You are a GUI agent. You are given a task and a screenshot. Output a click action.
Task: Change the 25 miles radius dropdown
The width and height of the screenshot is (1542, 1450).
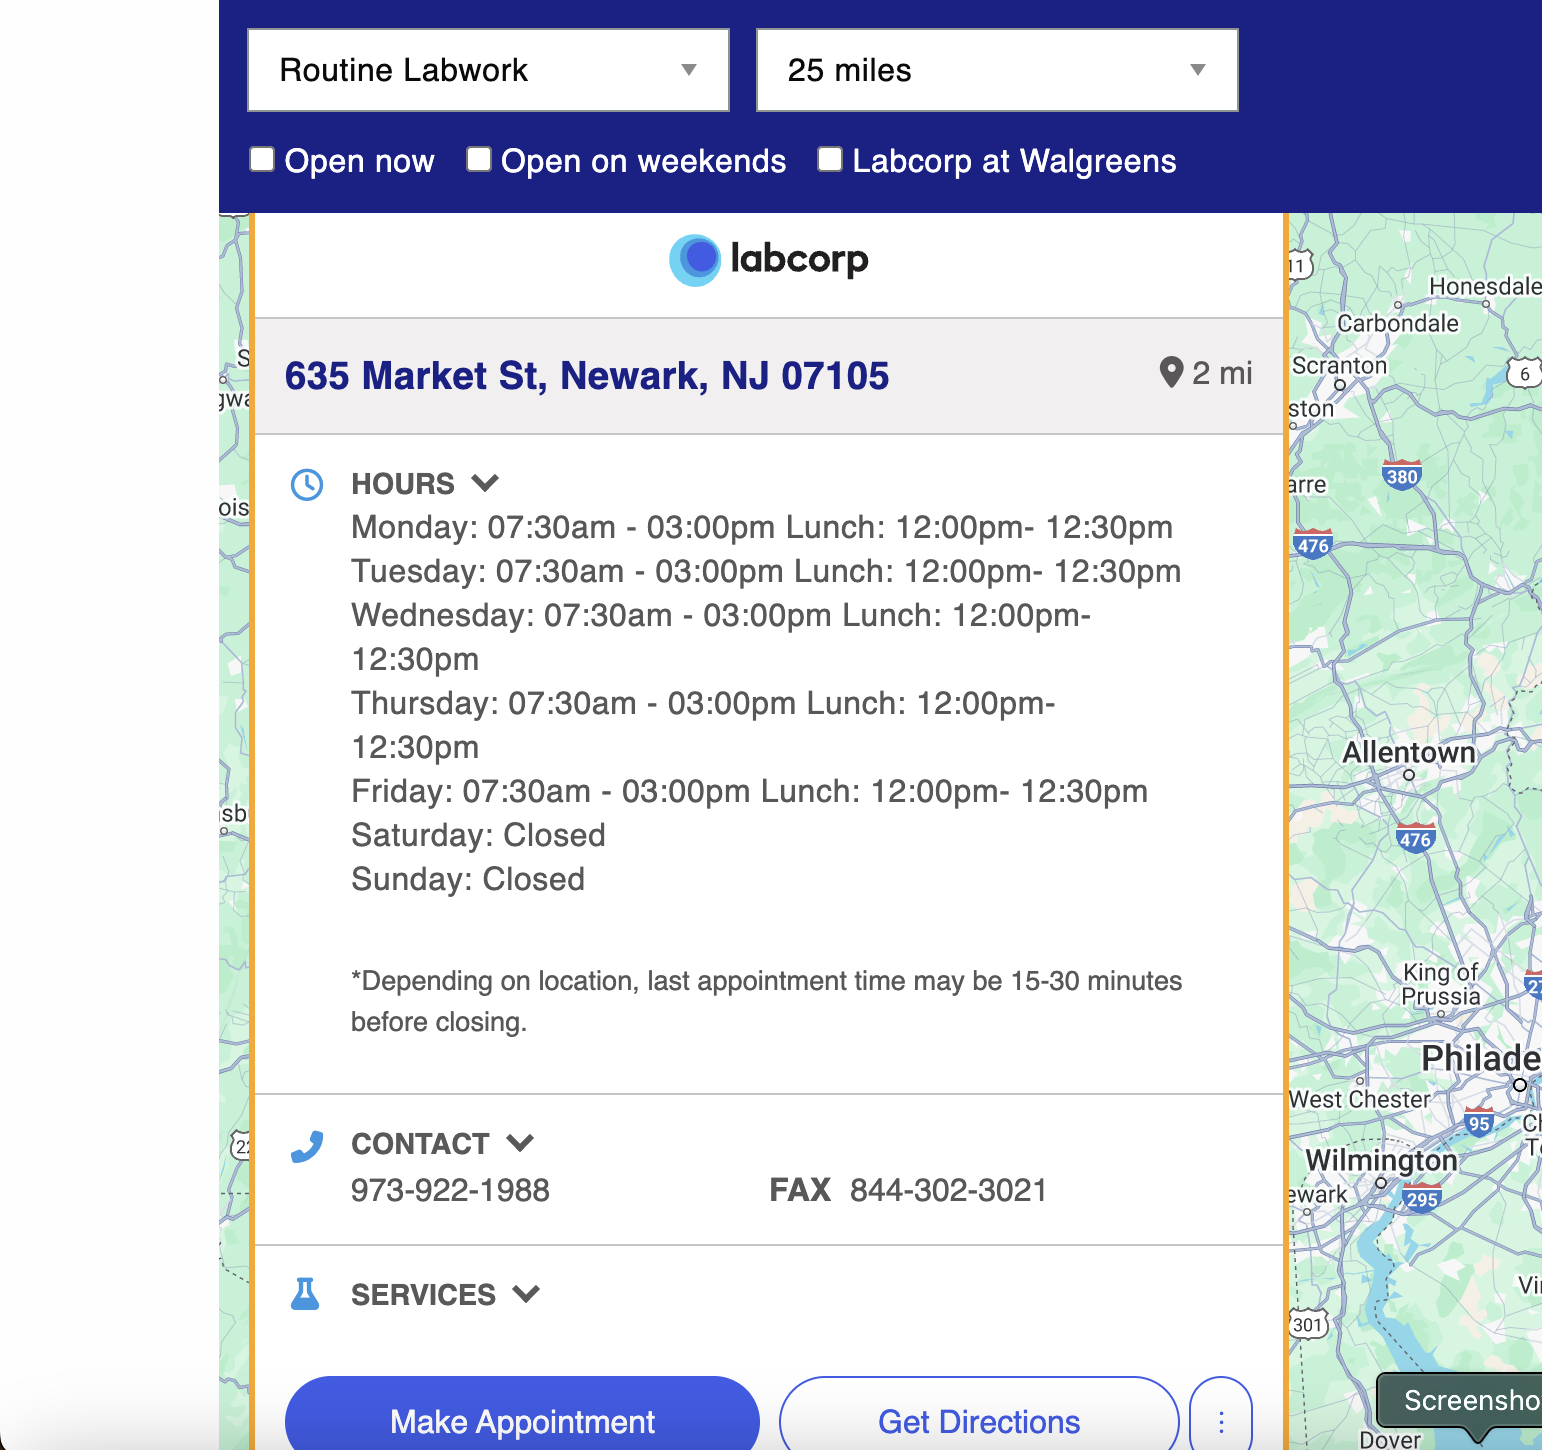997,70
